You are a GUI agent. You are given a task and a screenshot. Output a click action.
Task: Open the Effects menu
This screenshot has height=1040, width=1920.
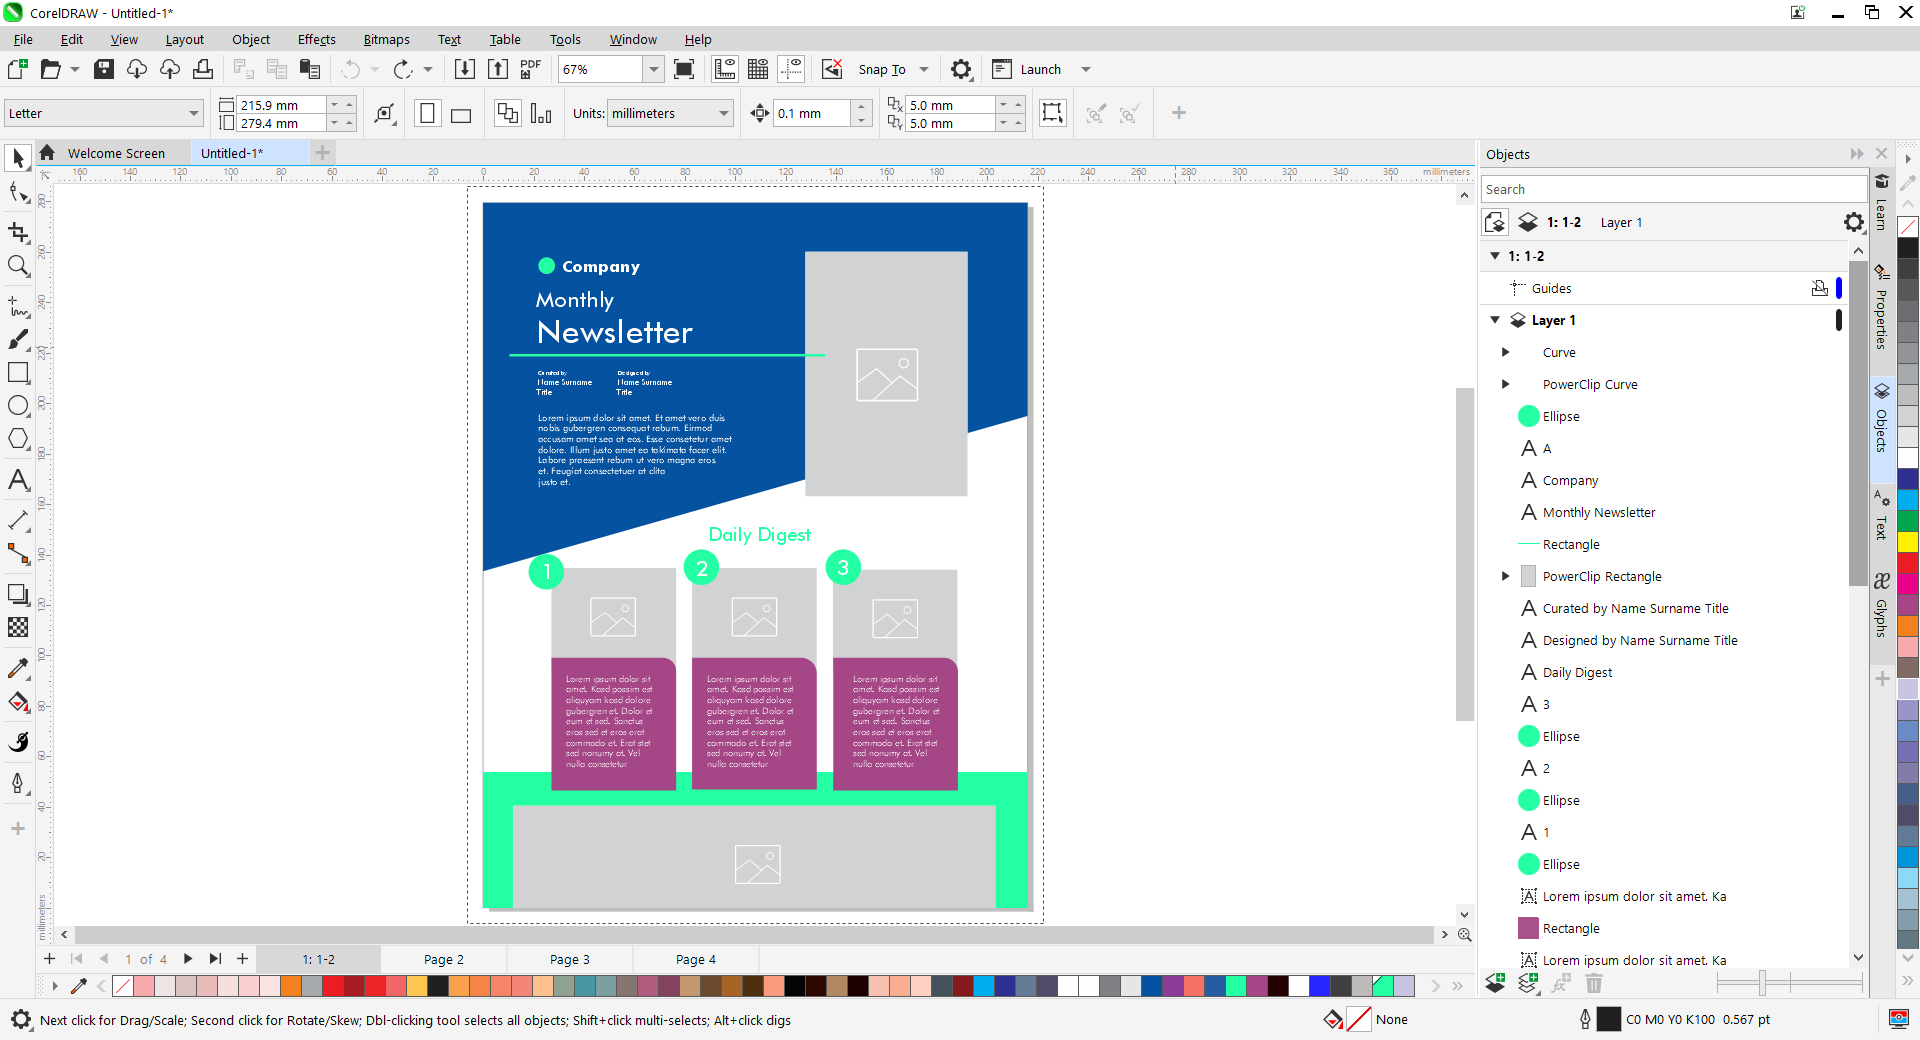[316, 39]
